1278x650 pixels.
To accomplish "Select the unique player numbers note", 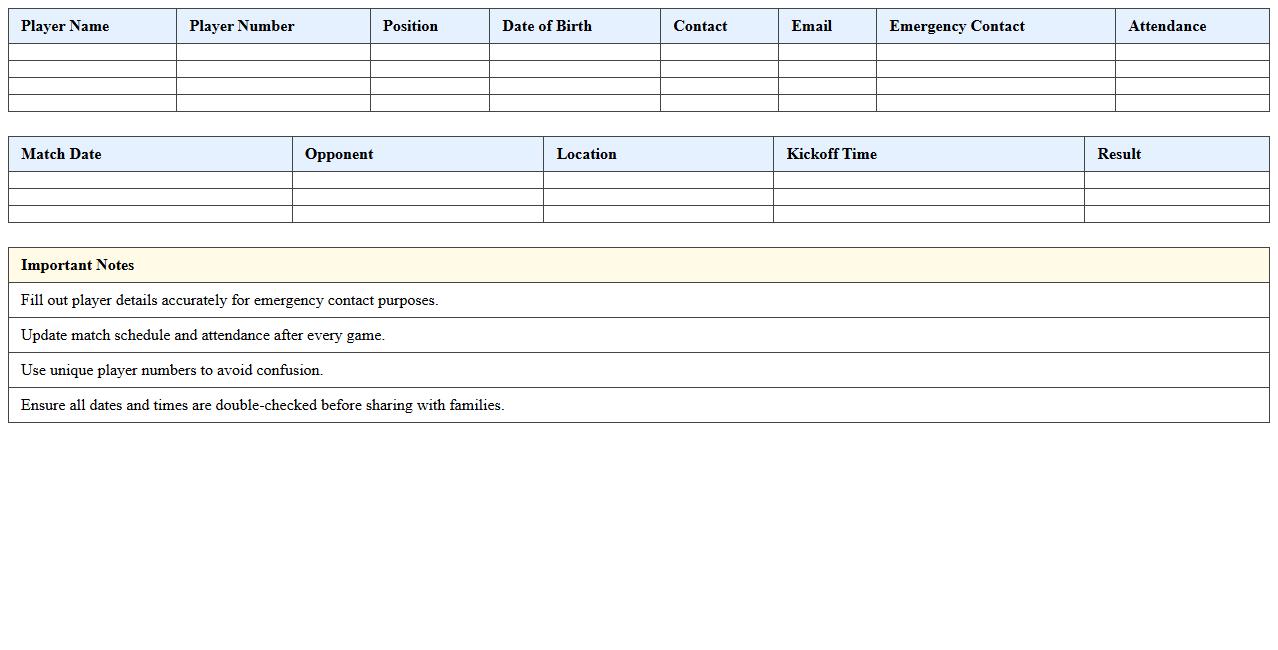I will coord(171,370).
